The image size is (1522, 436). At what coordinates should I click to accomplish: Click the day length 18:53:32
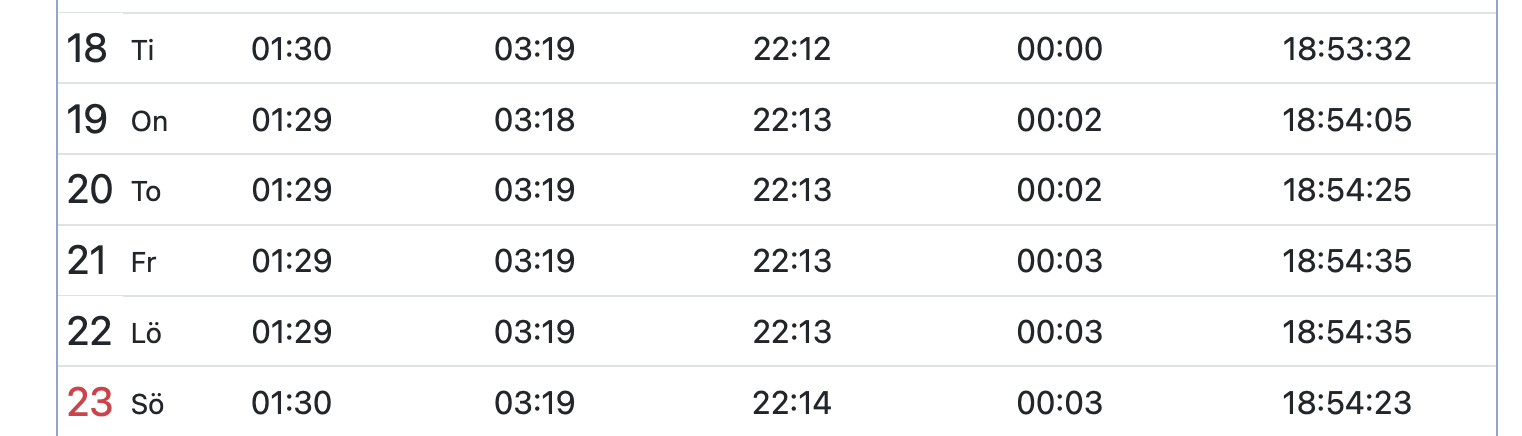[x=1346, y=50]
